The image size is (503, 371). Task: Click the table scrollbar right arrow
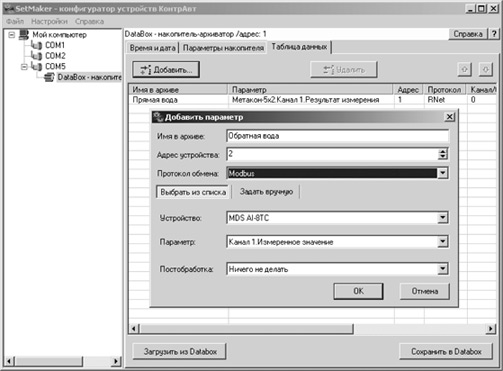[490, 329]
